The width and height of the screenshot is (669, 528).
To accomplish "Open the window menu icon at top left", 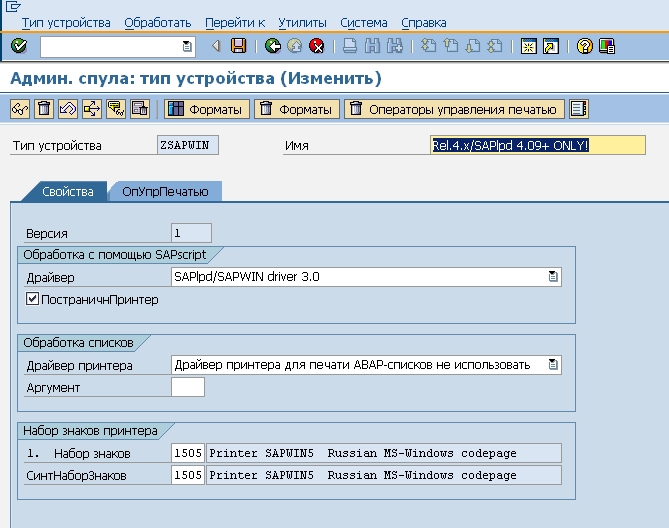I will point(13,6).
